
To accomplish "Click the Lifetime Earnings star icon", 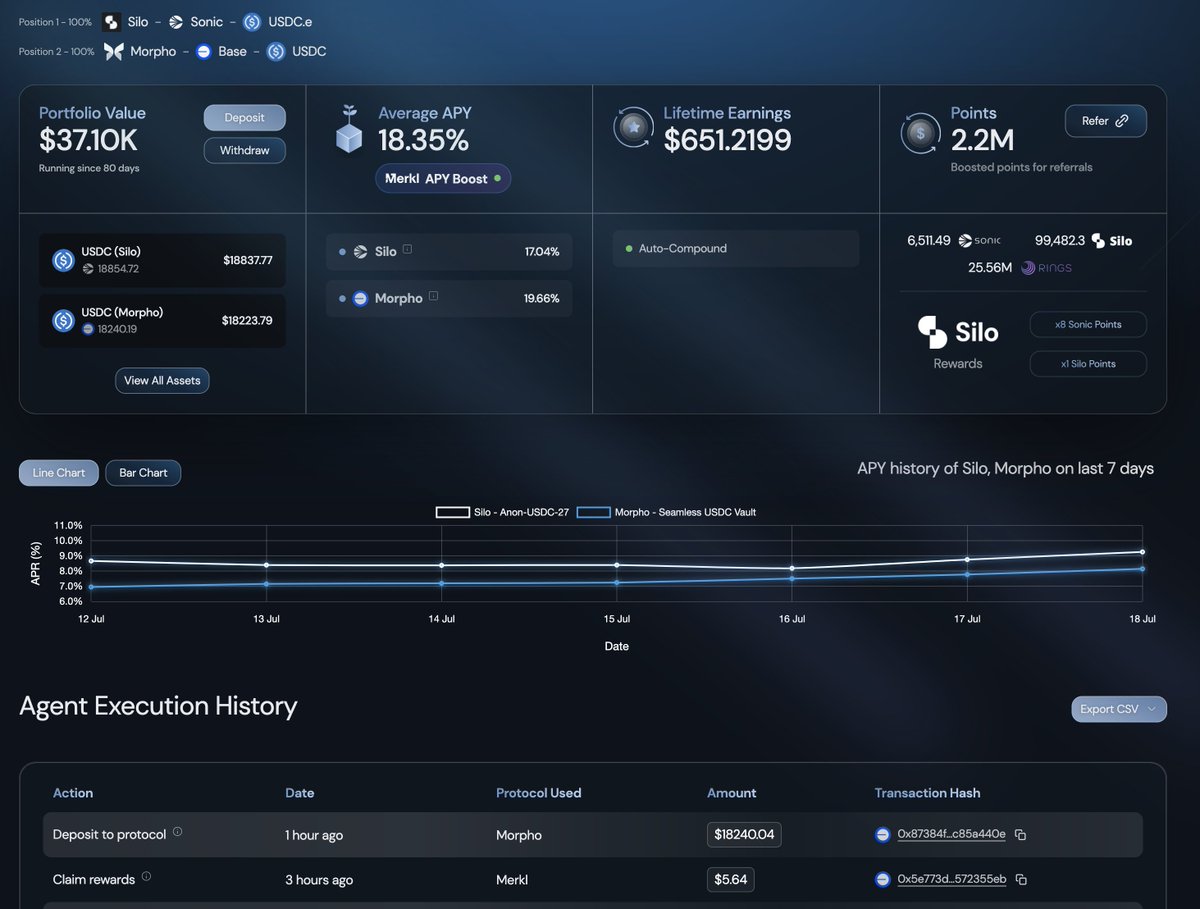I will [632, 129].
